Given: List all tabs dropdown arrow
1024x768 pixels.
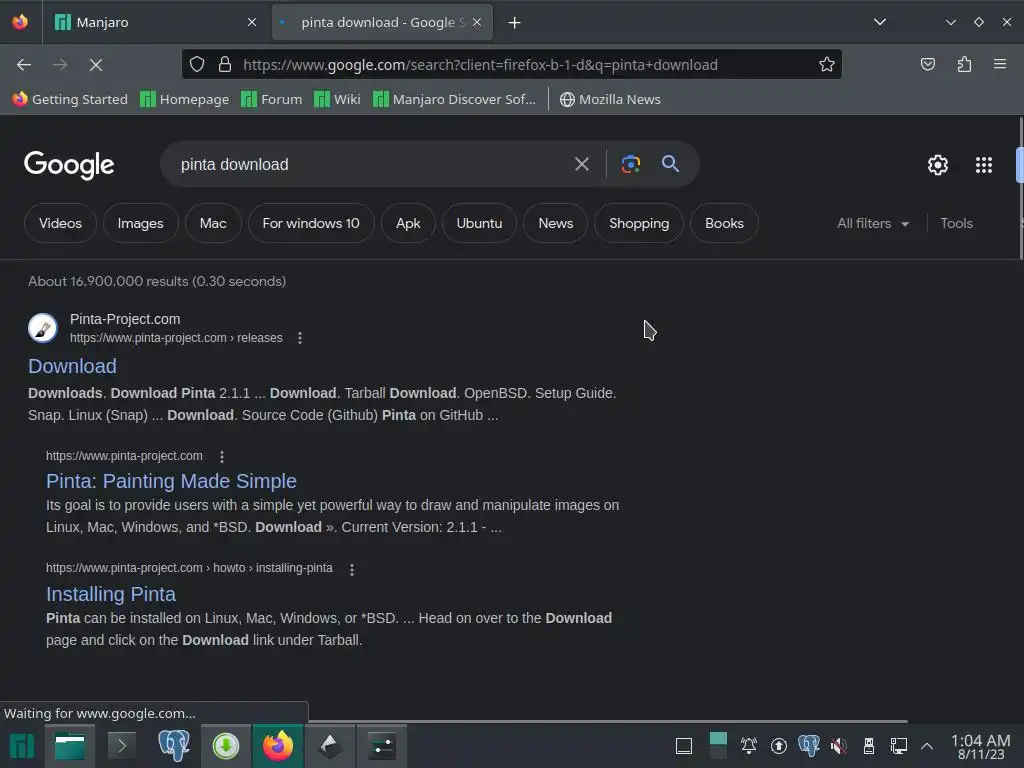Looking at the screenshot, I should [880, 22].
